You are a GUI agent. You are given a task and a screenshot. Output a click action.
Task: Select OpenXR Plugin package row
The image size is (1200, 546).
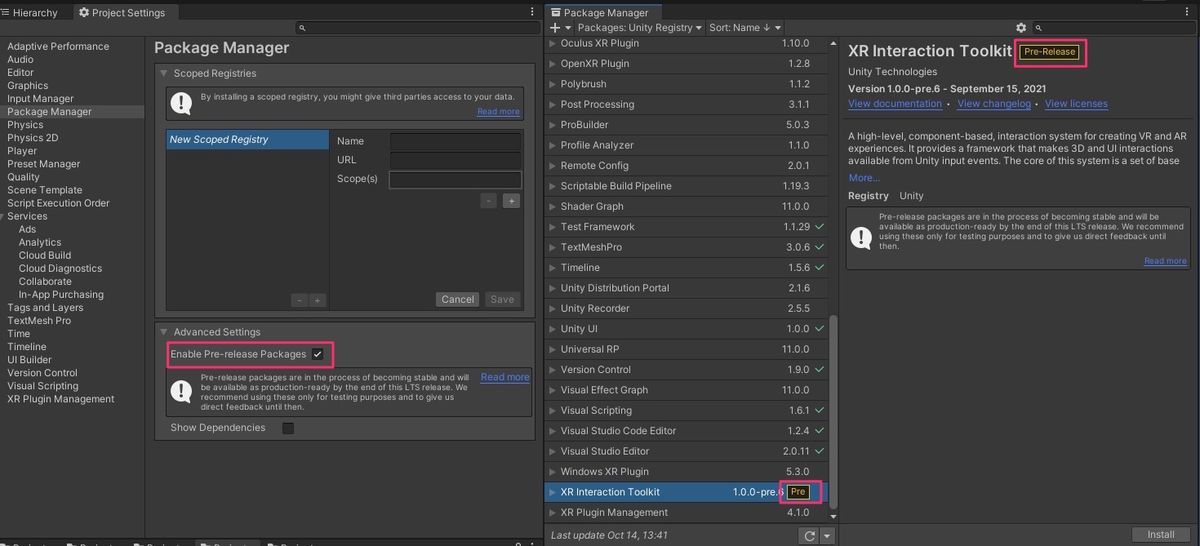tap(686, 64)
